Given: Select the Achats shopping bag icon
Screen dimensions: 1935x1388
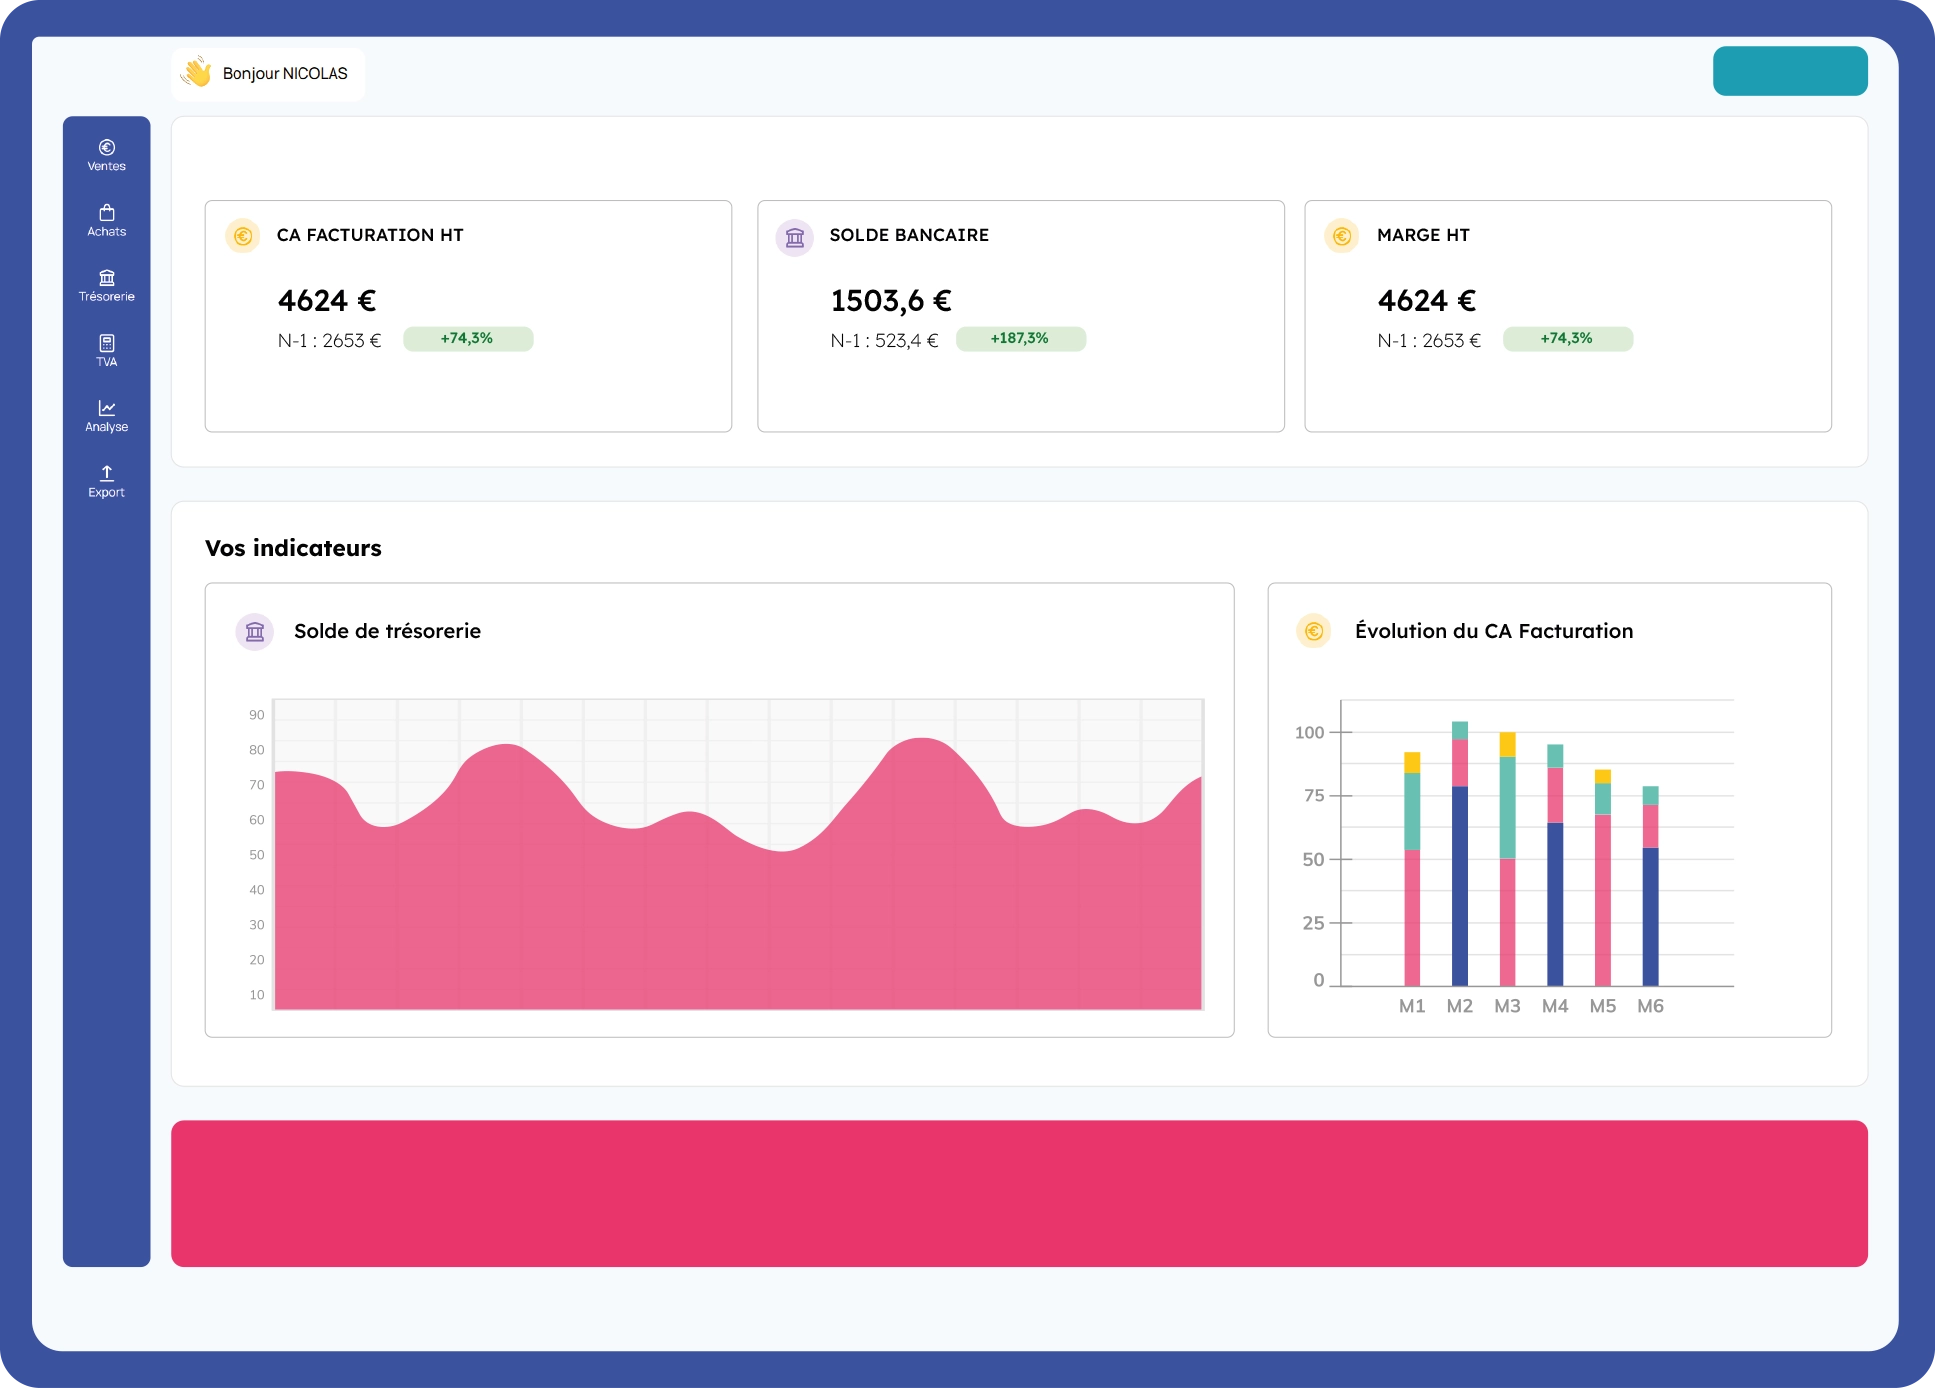Looking at the screenshot, I should click(x=107, y=213).
